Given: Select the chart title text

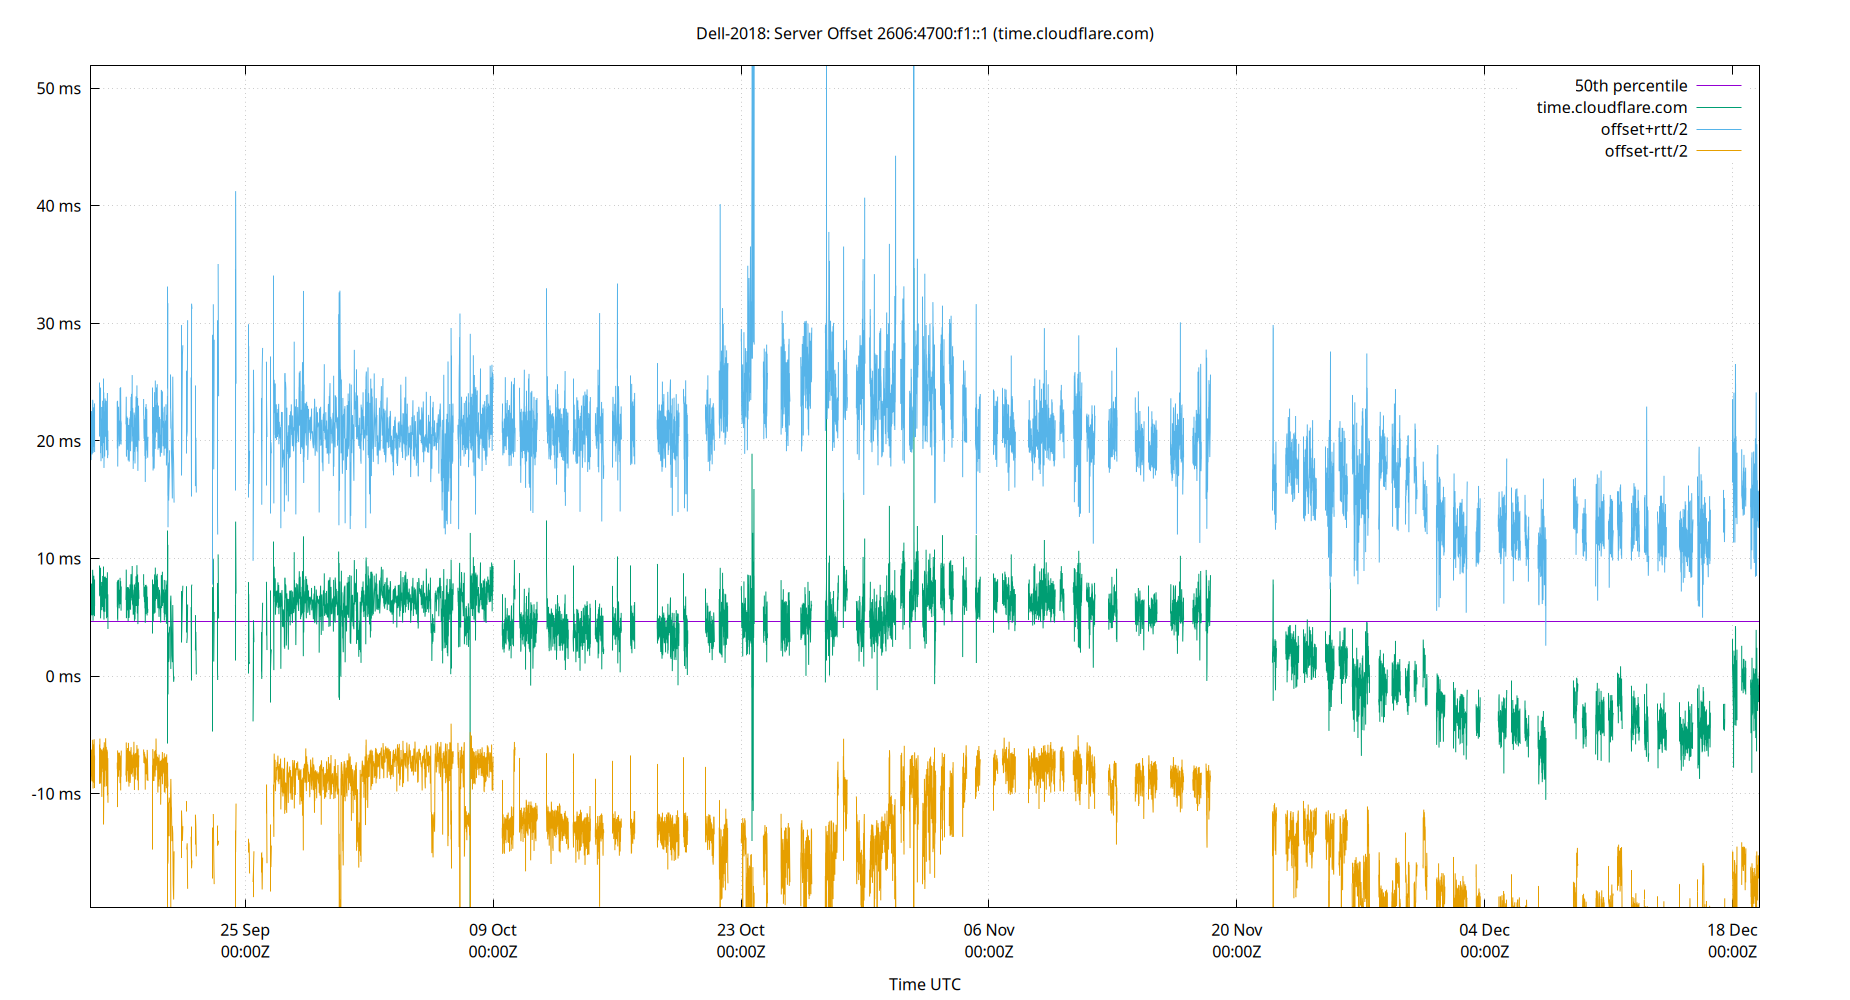Looking at the screenshot, I should point(925,33).
